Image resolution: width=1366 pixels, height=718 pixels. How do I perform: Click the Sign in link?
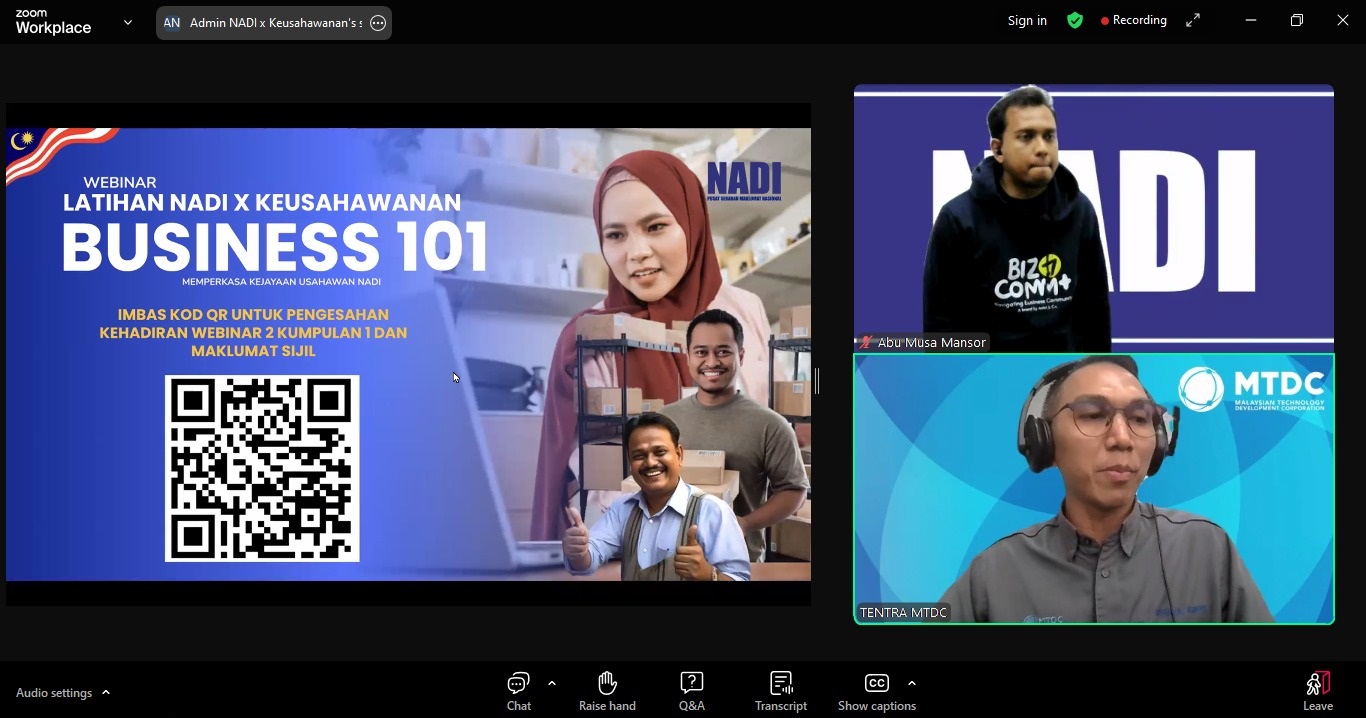tap(1027, 21)
